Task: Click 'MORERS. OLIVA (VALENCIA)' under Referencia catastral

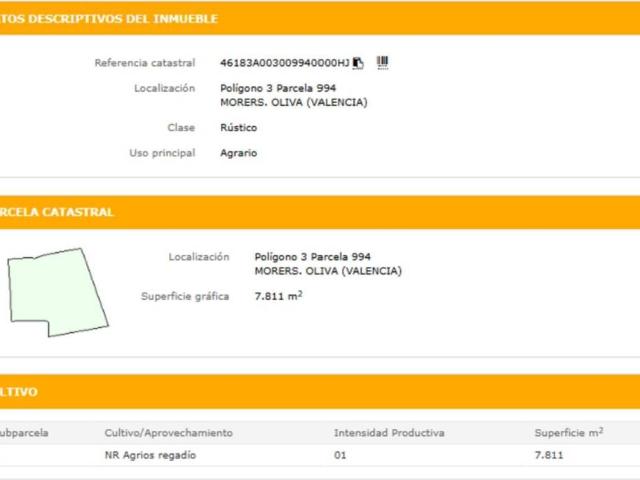Action: [x=293, y=102]
